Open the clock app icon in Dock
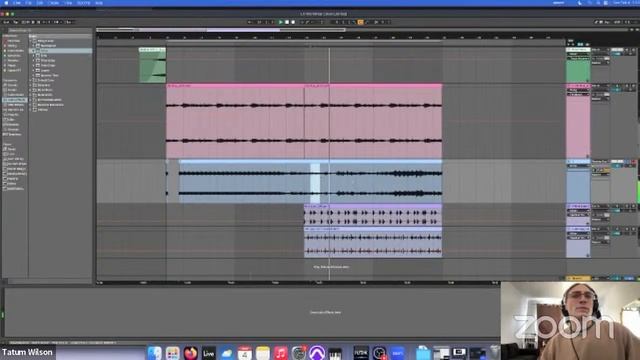Viewport: 640px width, 360px height. point(379,353)
